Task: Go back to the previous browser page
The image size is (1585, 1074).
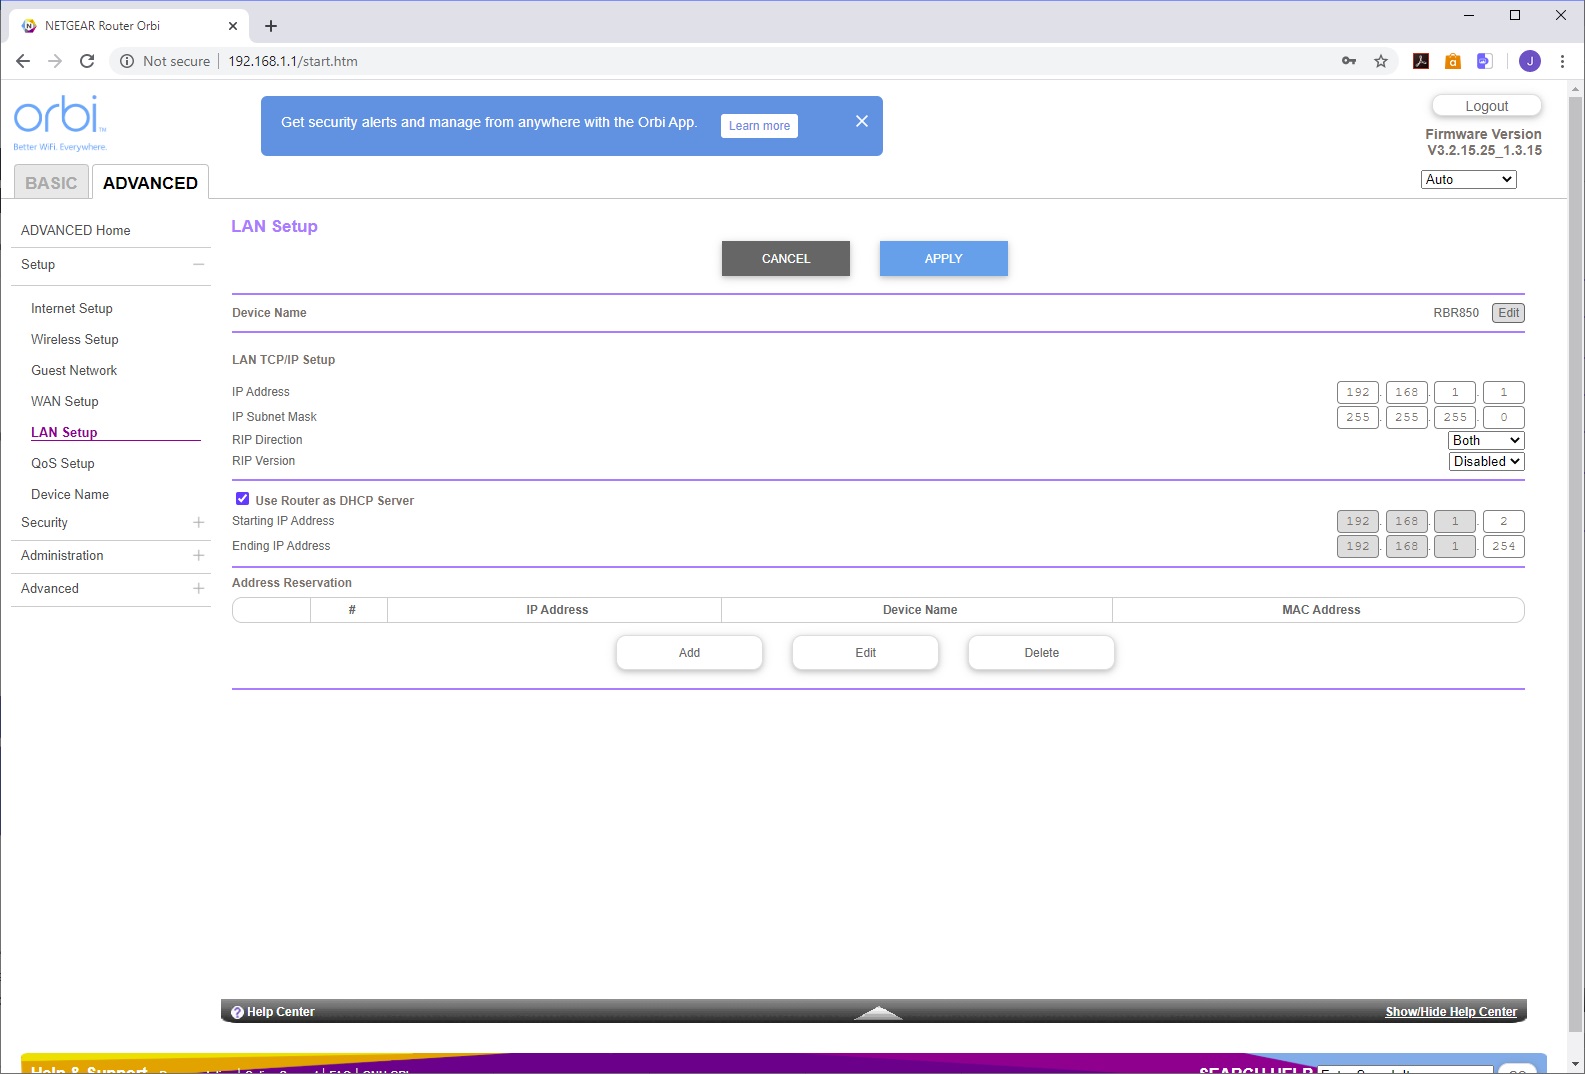Action: point(23,61)
